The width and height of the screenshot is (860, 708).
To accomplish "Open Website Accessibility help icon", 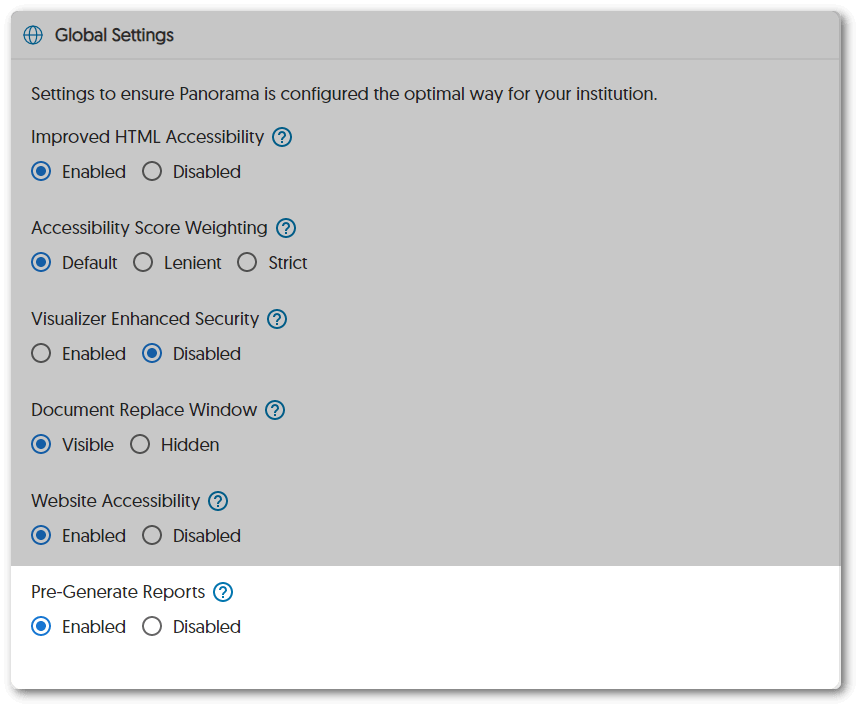I will pyautogui.click(x=218, y=501).
